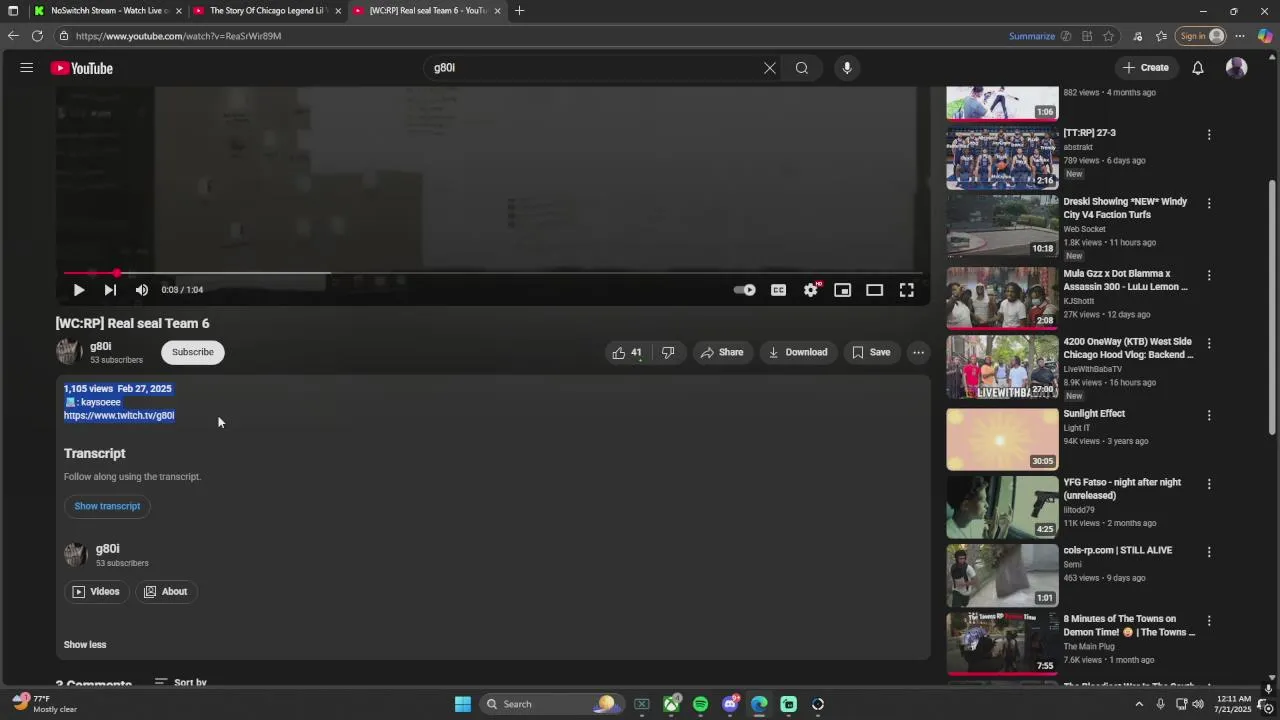Click Show transcript

(107, 506)
